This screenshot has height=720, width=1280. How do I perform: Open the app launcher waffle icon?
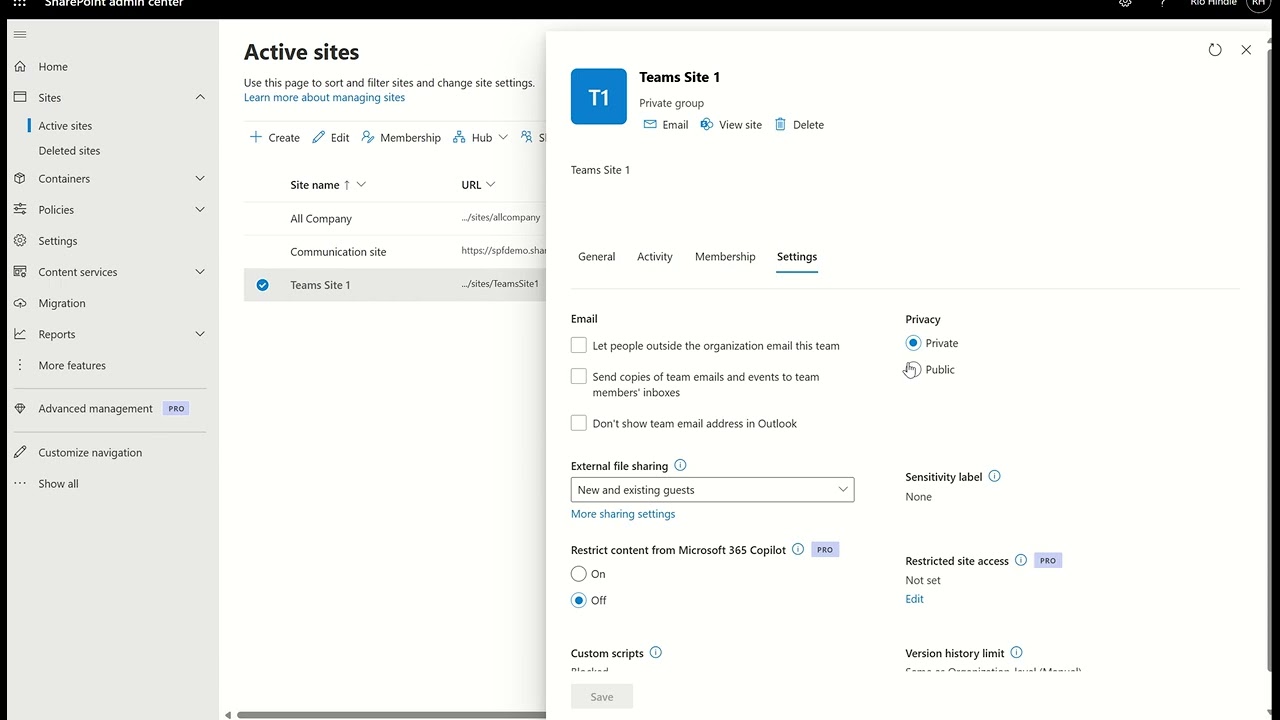pos(19,3)
